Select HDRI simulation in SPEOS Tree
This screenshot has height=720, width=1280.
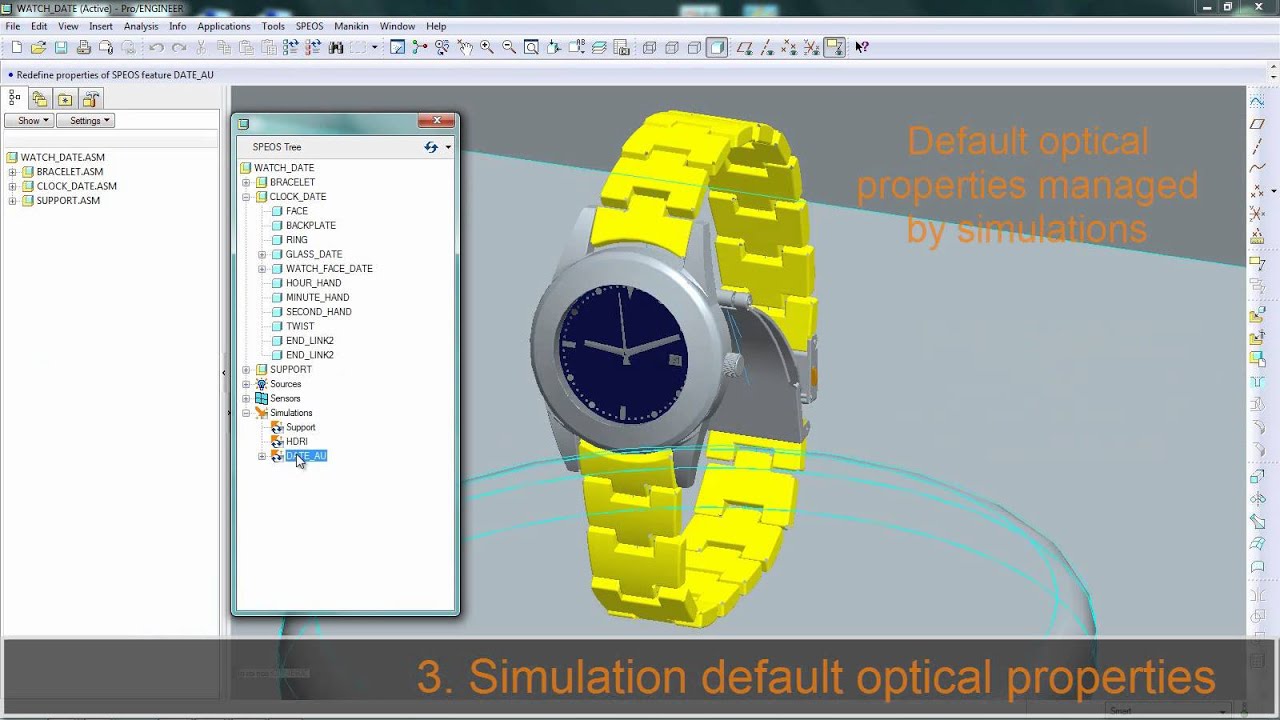pos(296,442)
